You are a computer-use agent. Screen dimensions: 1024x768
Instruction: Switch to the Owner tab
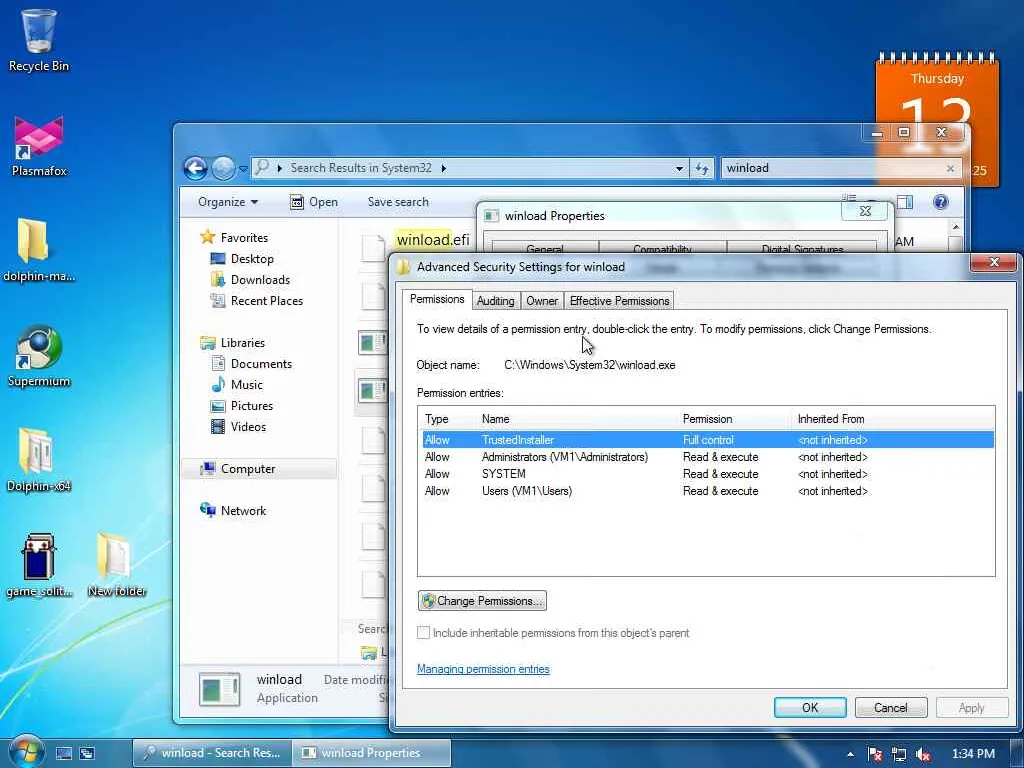pyautogui.click(x=542, y=301)
